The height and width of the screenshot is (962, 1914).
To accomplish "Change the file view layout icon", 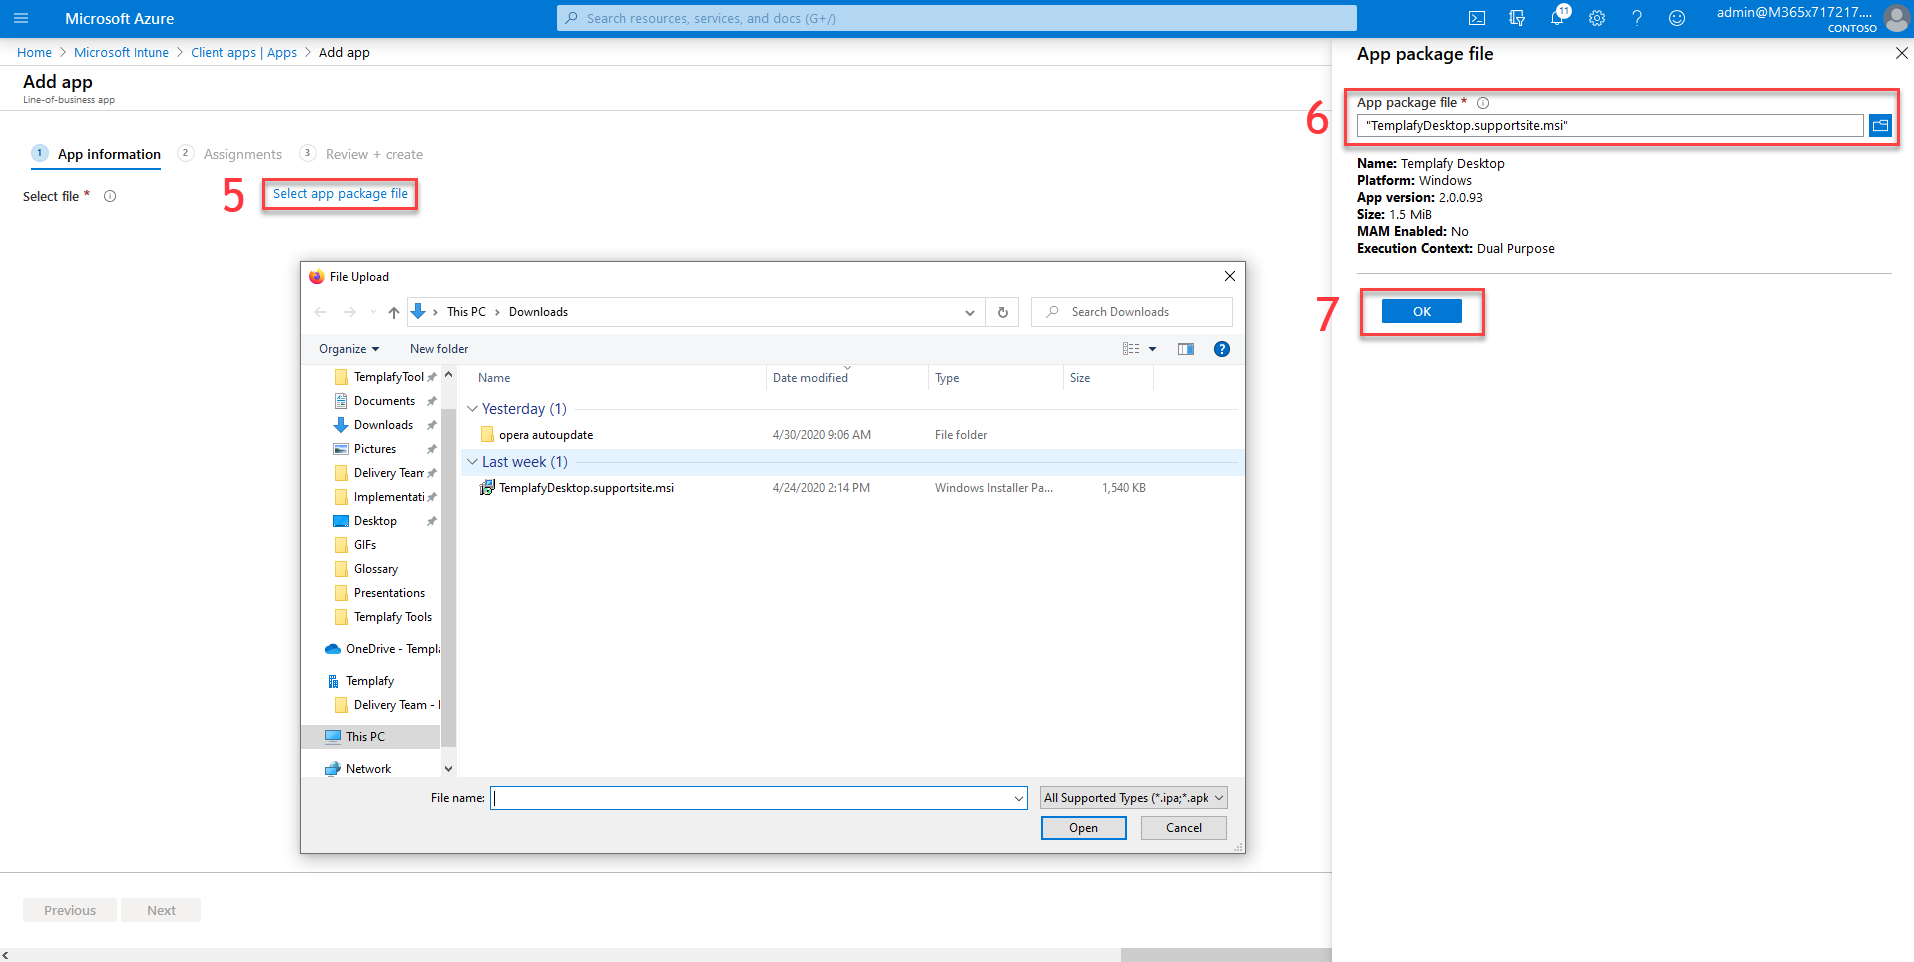I will (x=1131, y=349).
